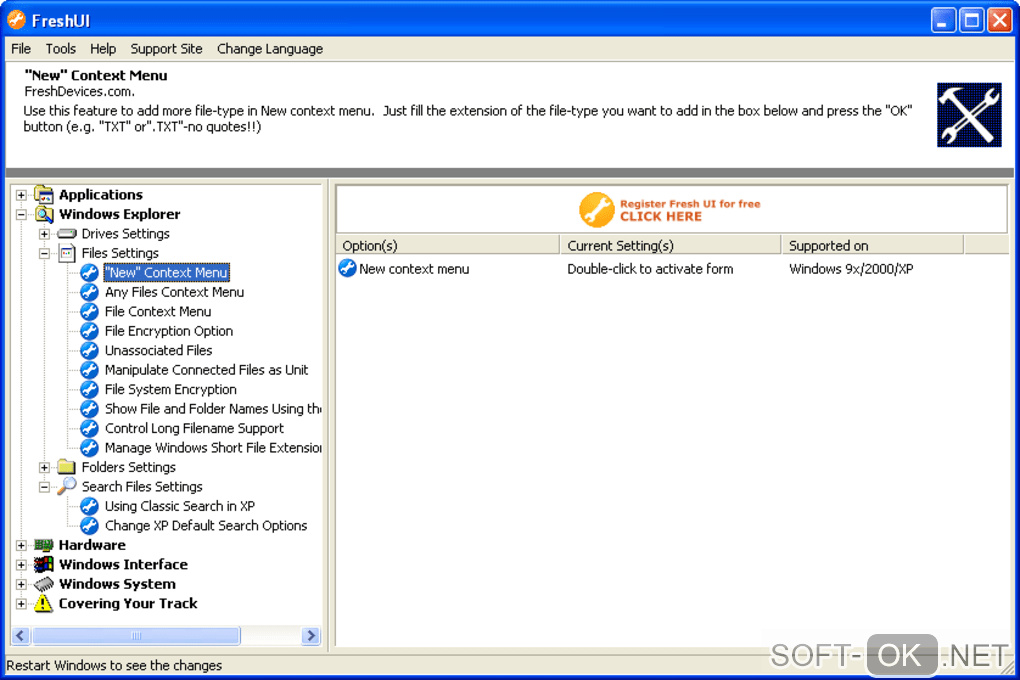Open the Change Language menu
The height and width of the screenshot is (680, 1020).
270,49
